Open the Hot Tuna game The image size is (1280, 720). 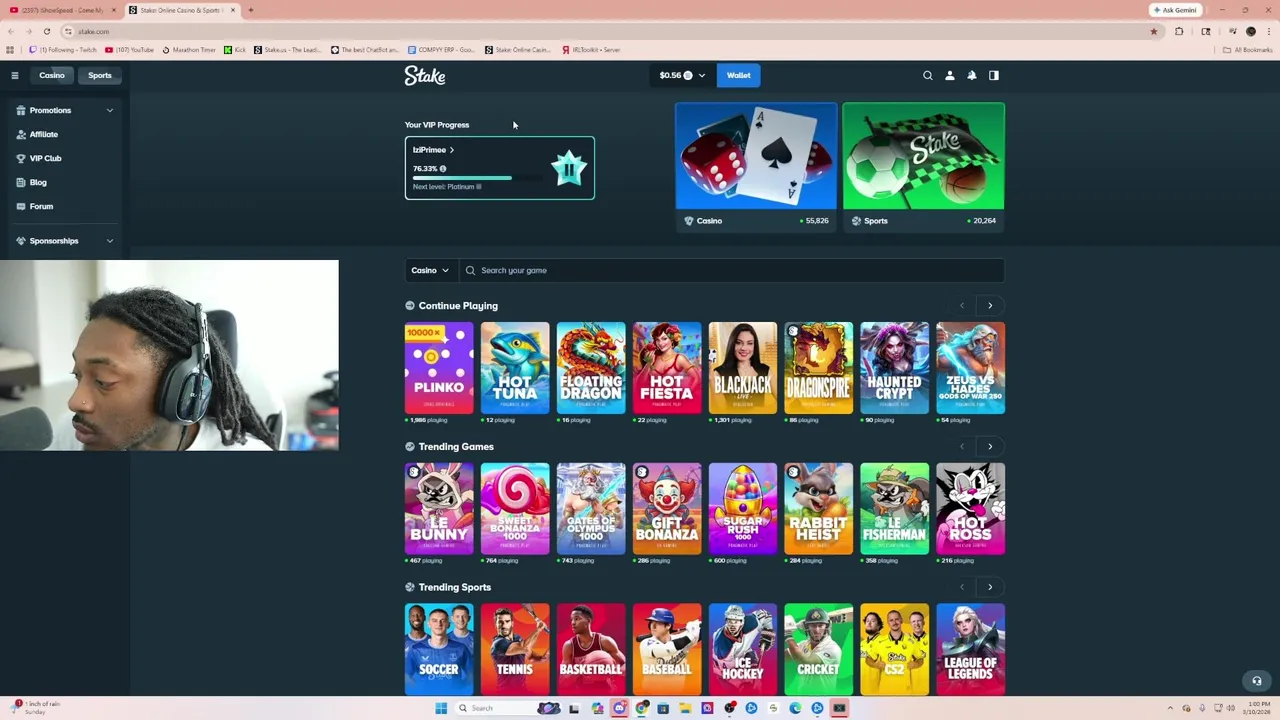515,368
